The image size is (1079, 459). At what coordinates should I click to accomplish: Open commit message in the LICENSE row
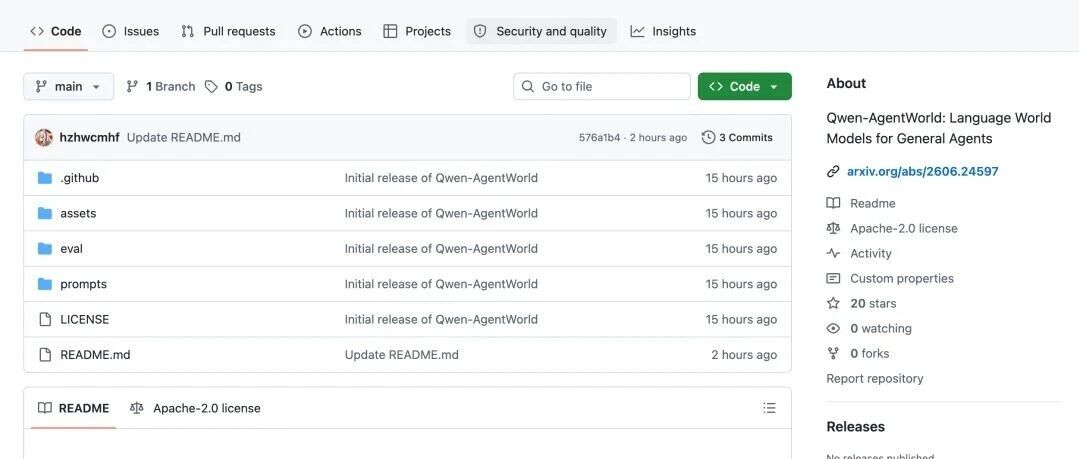(x=441, y=319)
